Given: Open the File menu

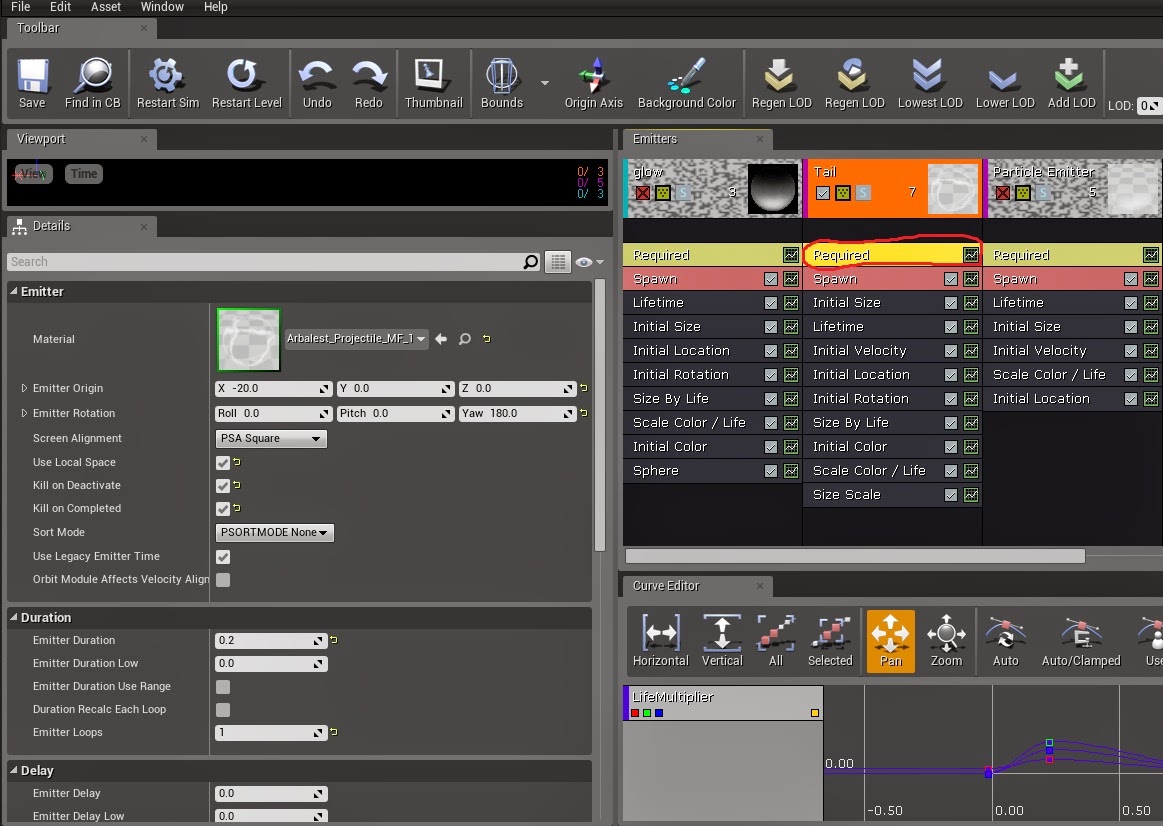Looking at the screenshot, I should pos(20,7).
